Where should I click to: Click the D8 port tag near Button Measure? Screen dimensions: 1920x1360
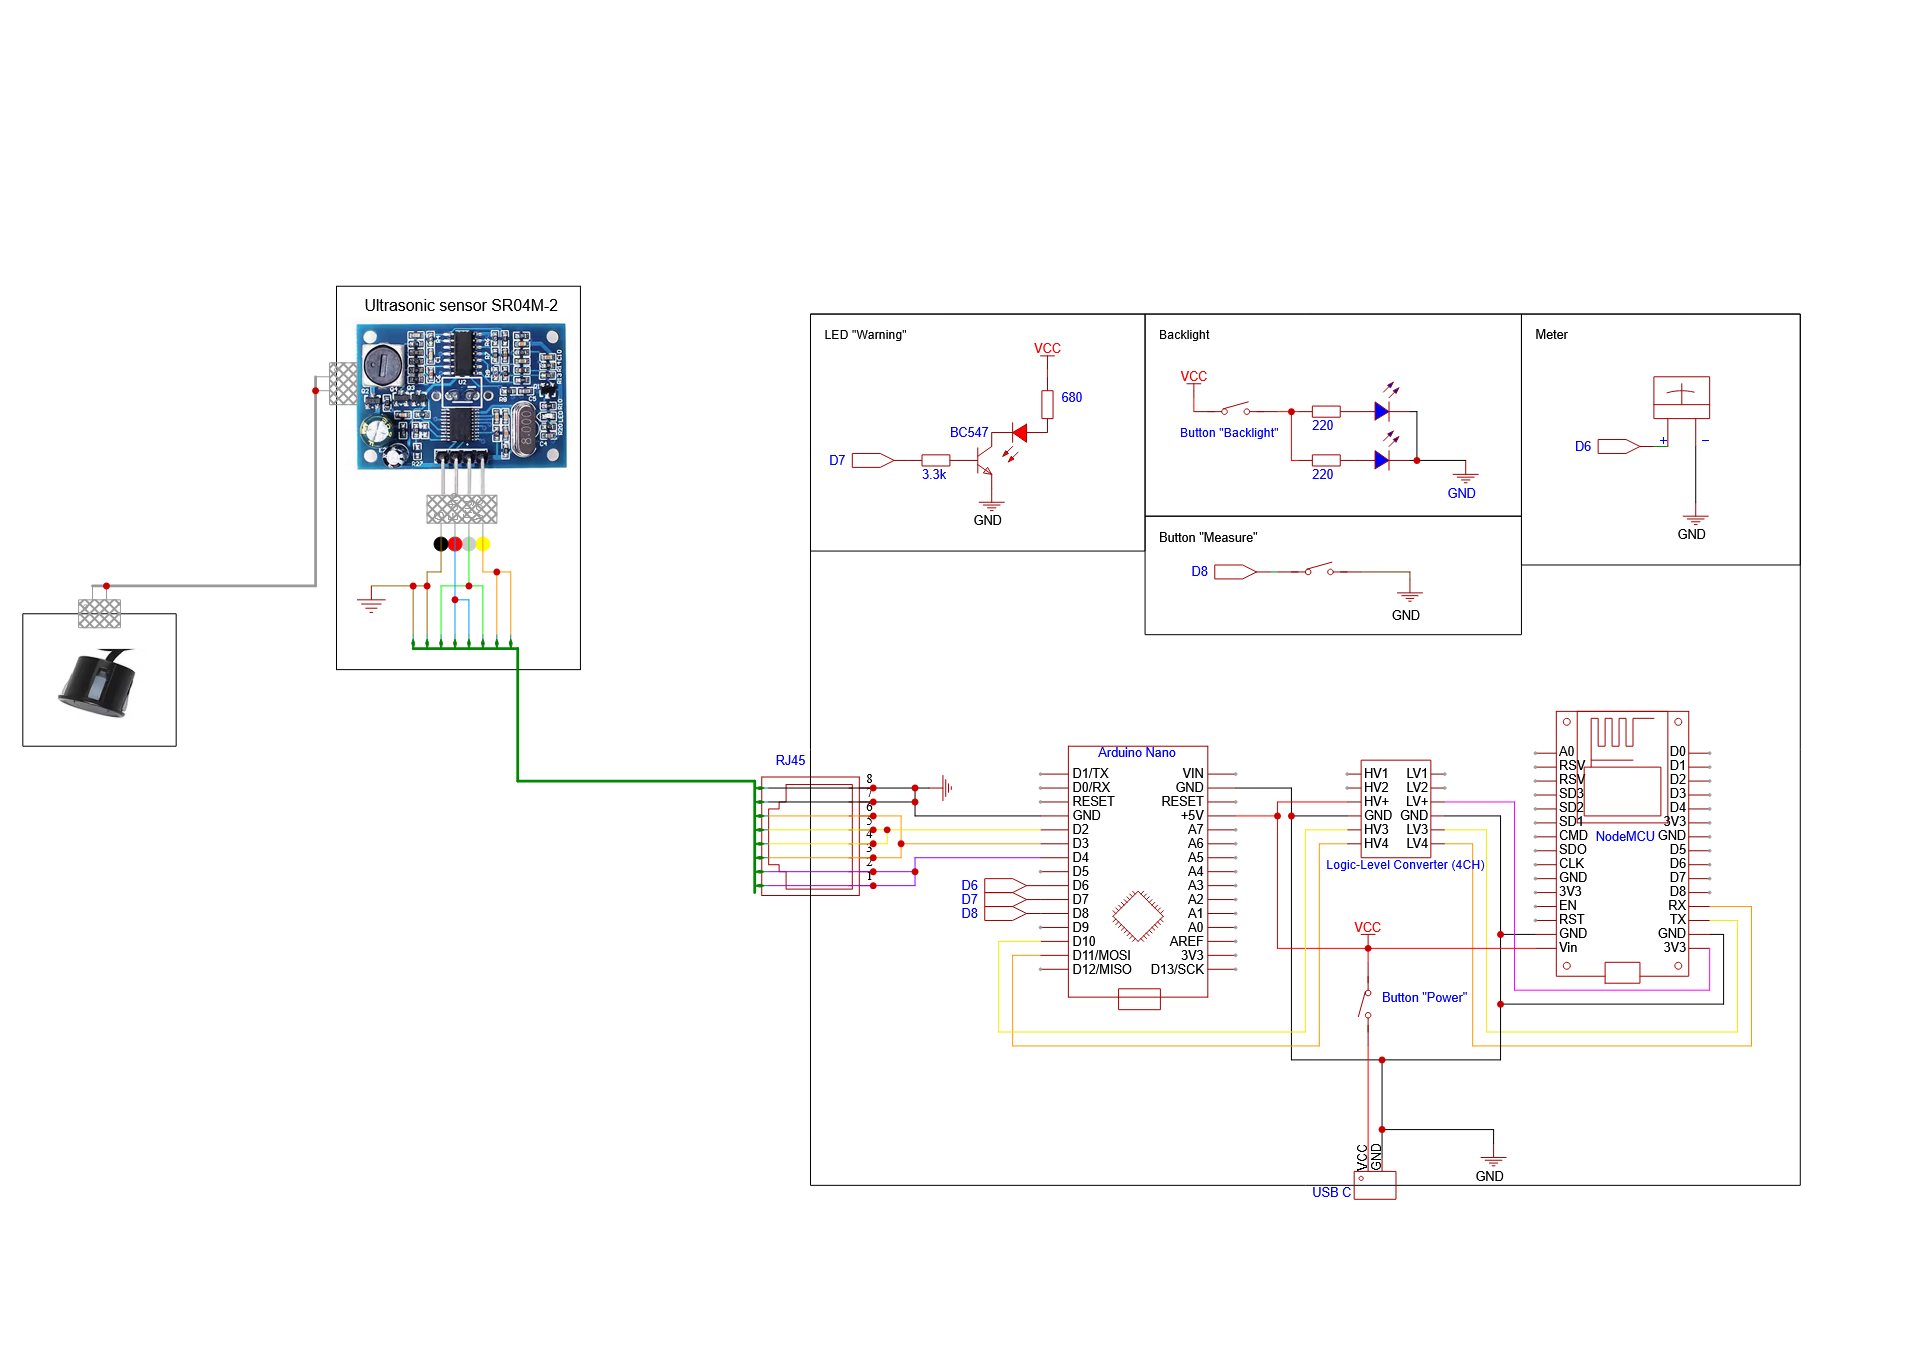[x=1234, y=572]
